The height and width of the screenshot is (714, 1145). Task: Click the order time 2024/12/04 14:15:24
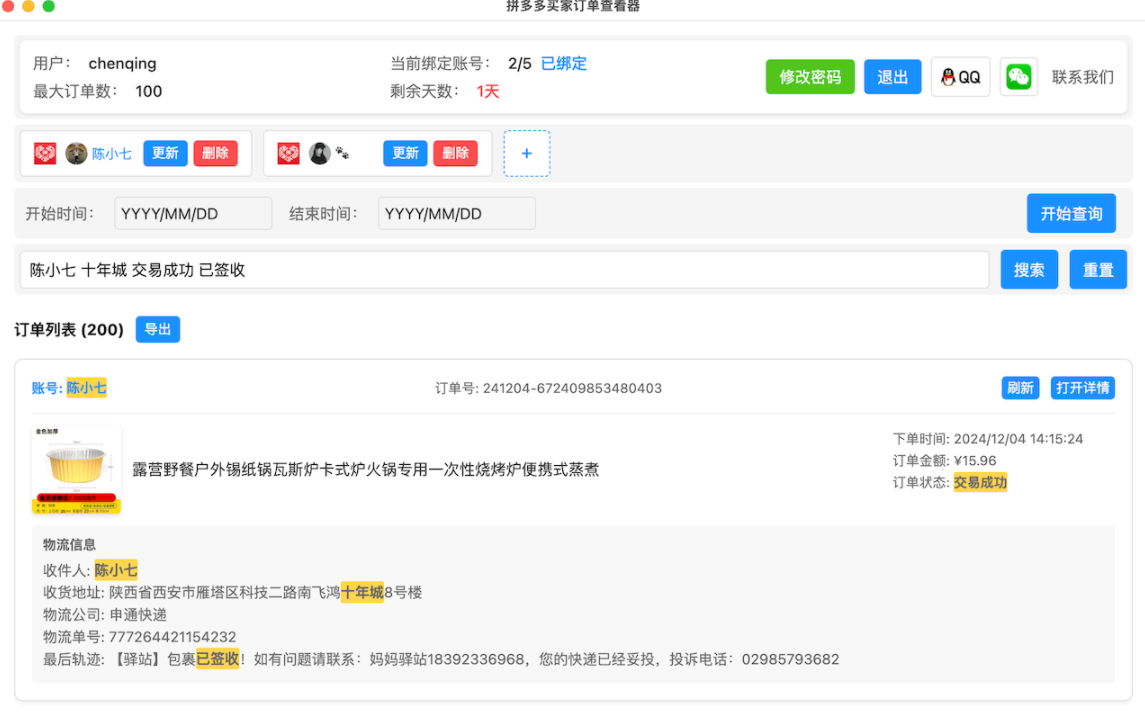(x=1019, y=439)
